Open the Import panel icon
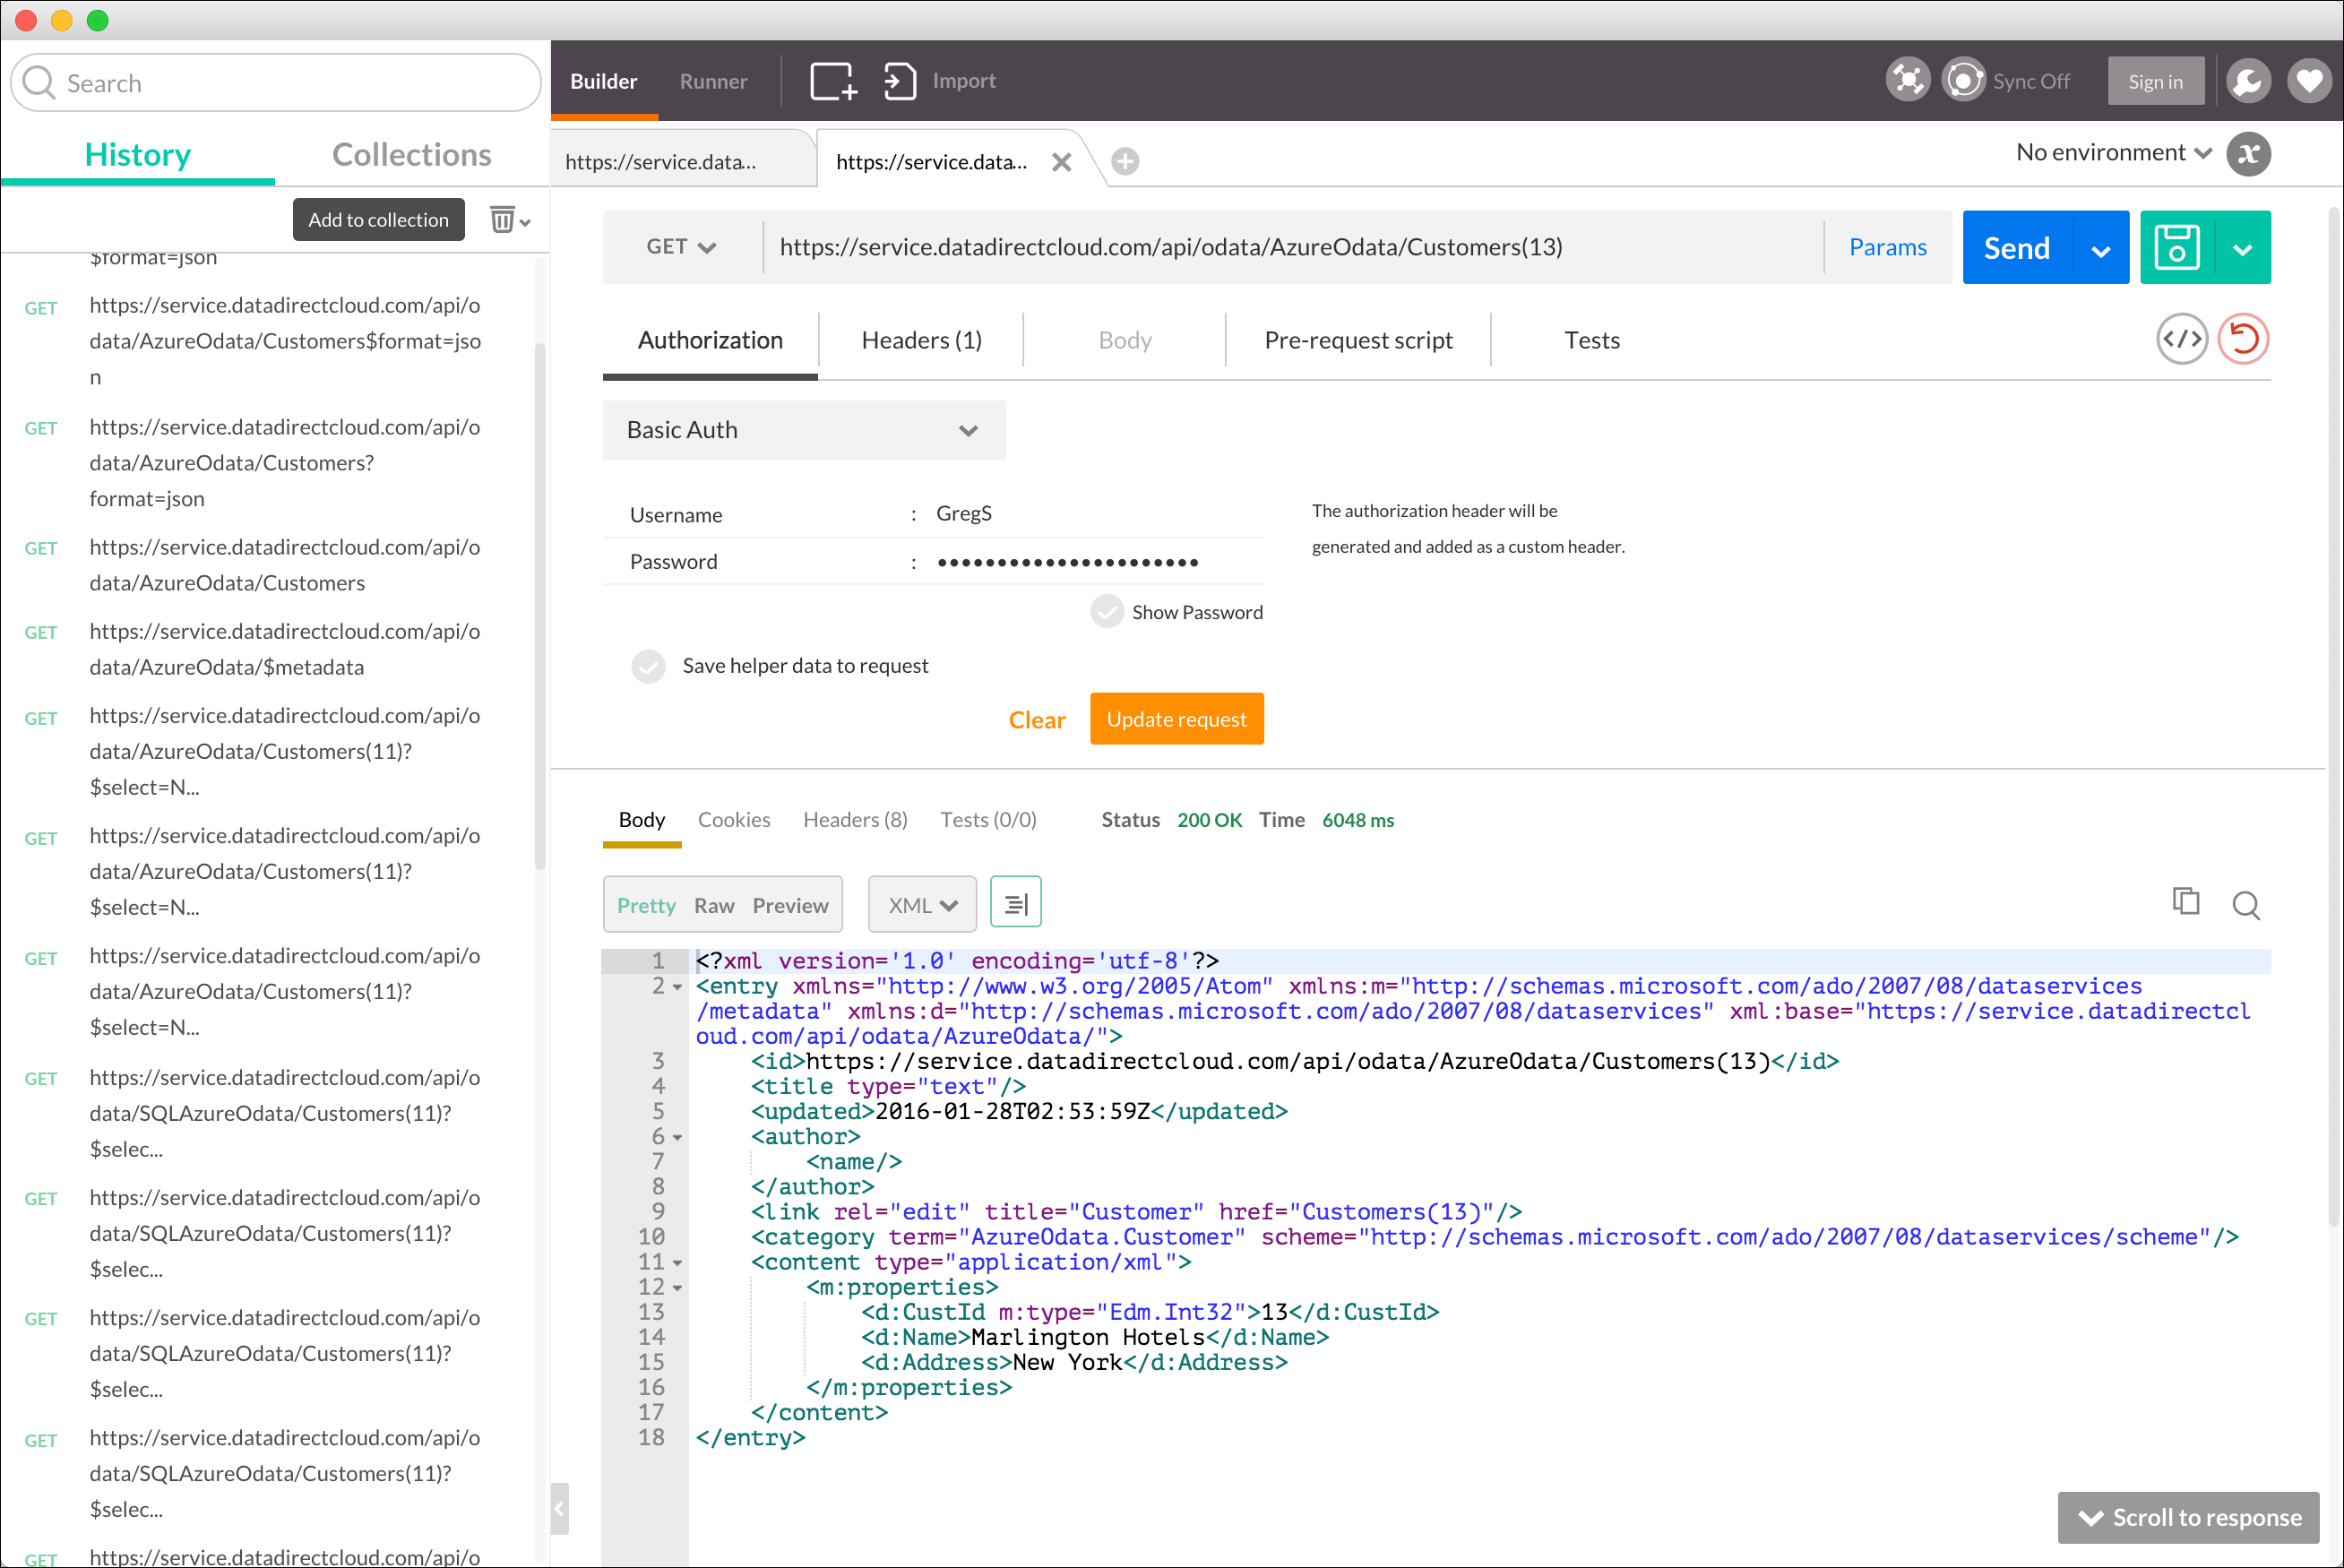The image size is (2344, 1568). (x=899, y=80)
